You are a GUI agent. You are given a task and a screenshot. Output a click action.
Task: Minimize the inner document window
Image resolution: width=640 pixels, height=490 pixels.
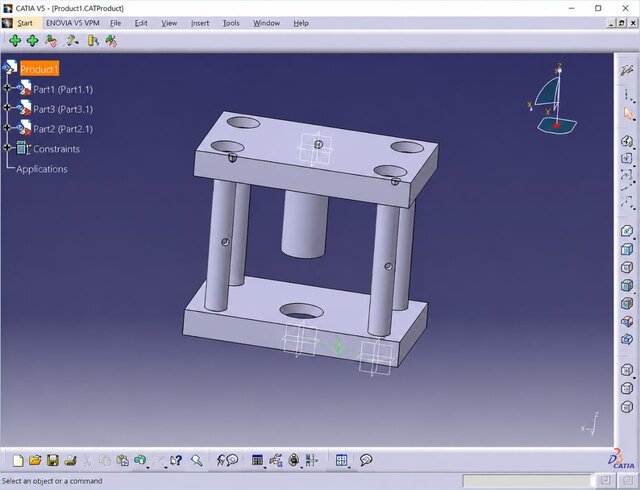611,23
